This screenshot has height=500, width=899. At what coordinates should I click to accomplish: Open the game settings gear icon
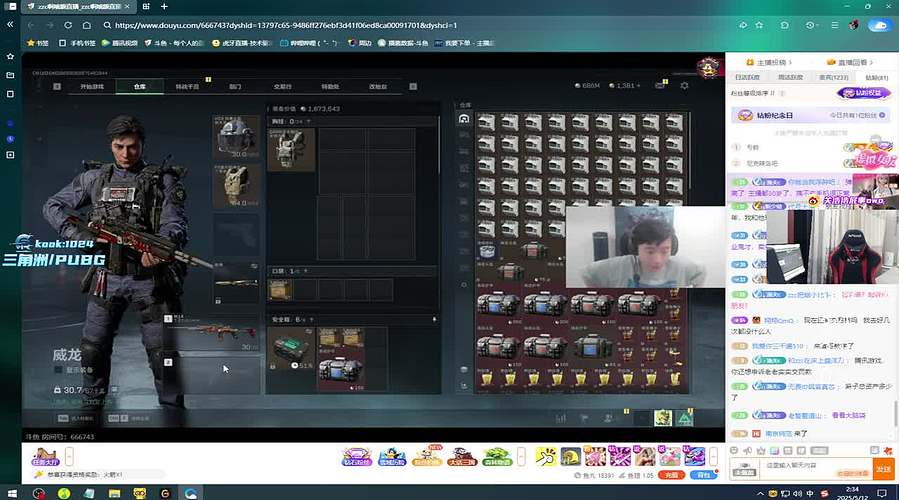pos(684,85)
